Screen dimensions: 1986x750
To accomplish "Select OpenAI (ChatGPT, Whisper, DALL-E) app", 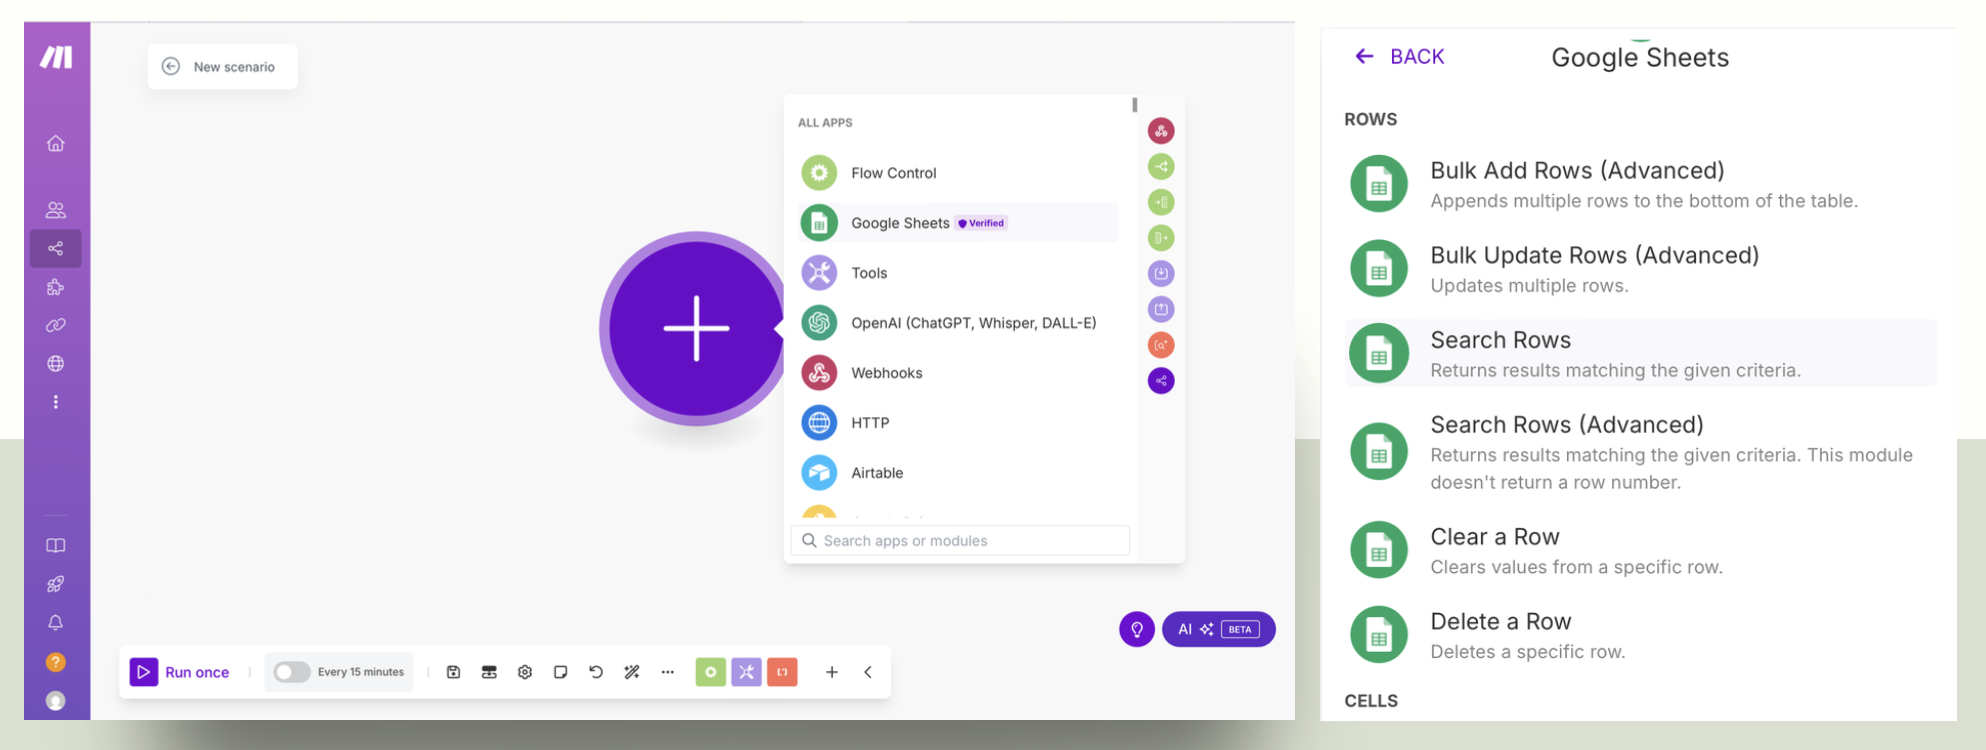I will (x=959, y=323).
